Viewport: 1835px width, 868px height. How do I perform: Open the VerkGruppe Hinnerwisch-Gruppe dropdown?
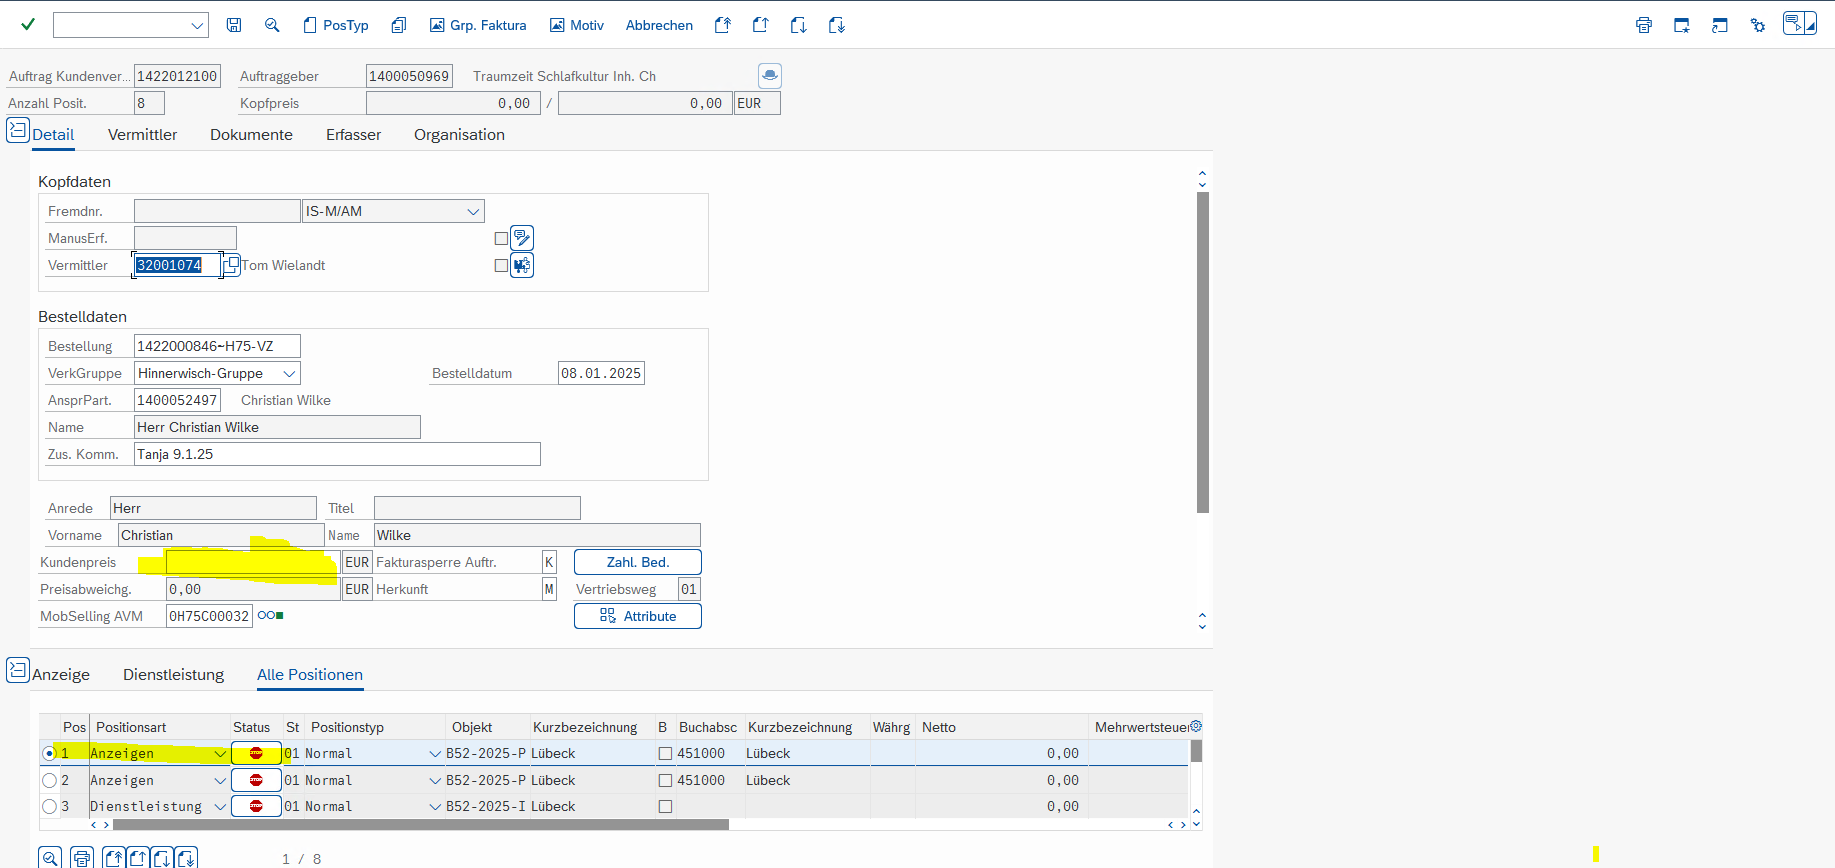pyautogui.click(x=289, y=373)
